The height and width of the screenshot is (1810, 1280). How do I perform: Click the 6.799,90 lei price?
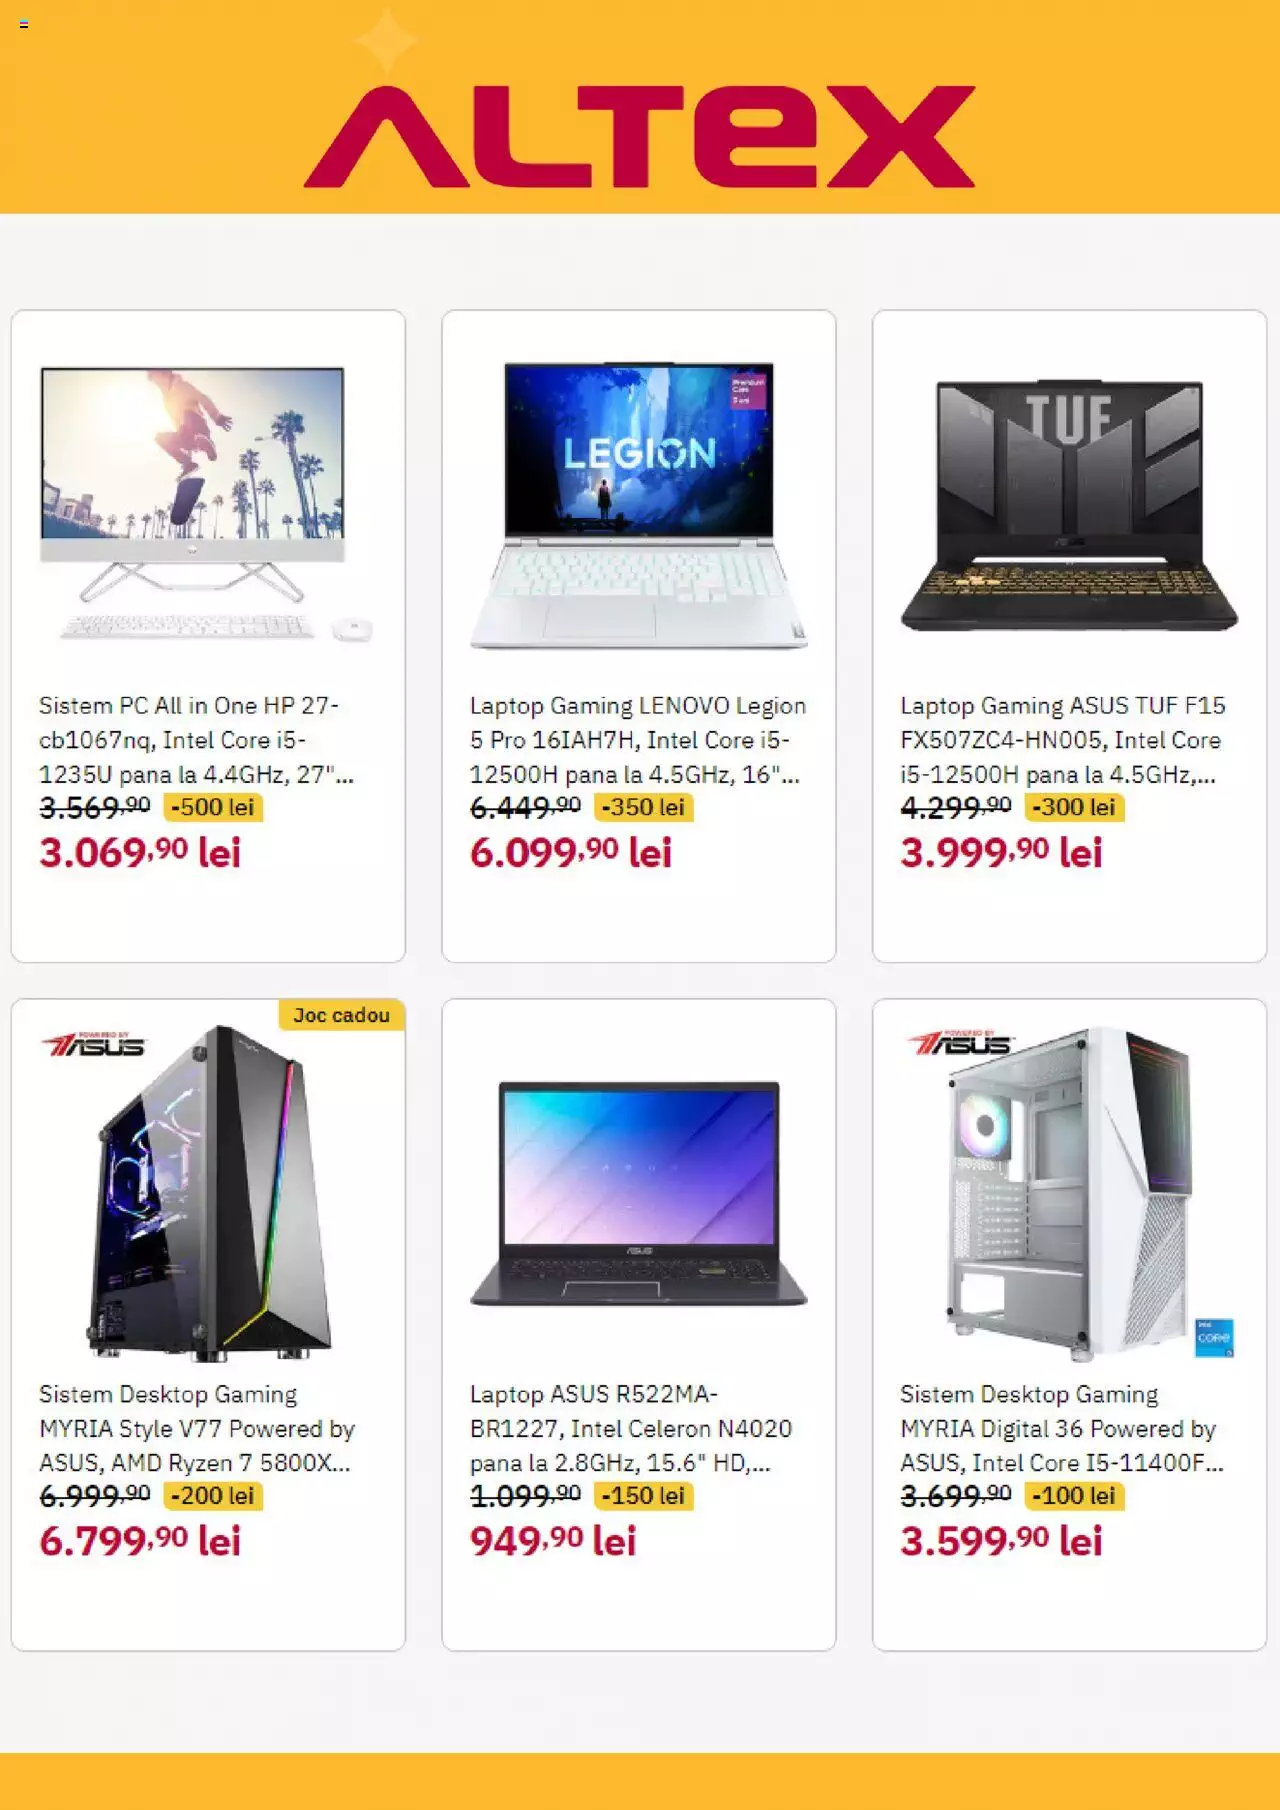tap(140, 1541)
